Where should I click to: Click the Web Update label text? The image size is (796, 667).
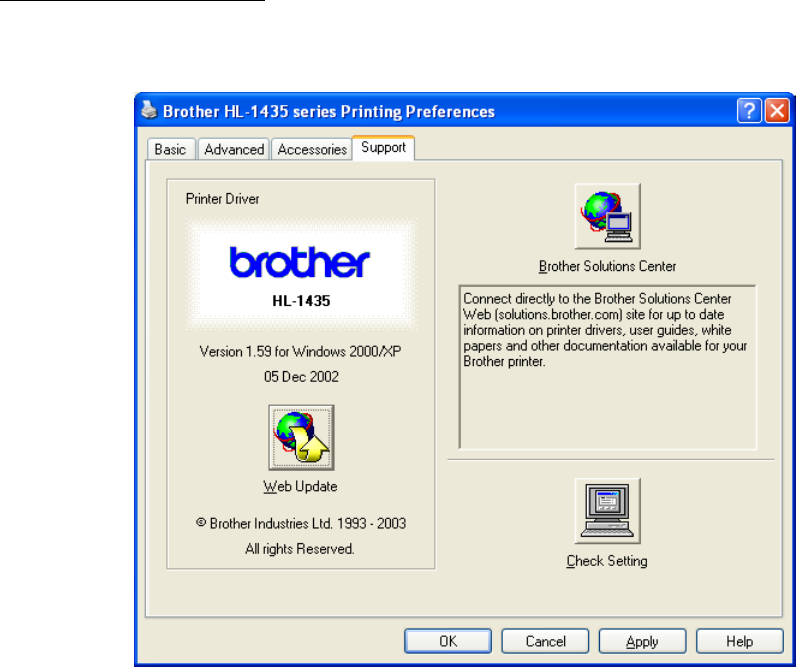pyautogui.click(x=300, y=486)
